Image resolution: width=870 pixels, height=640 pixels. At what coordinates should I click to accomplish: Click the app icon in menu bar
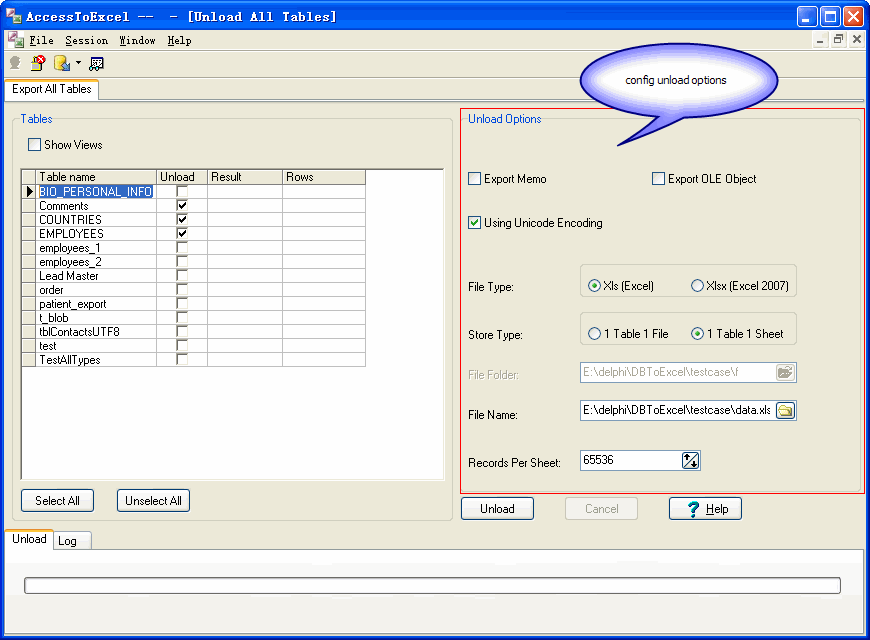(16, 40)
